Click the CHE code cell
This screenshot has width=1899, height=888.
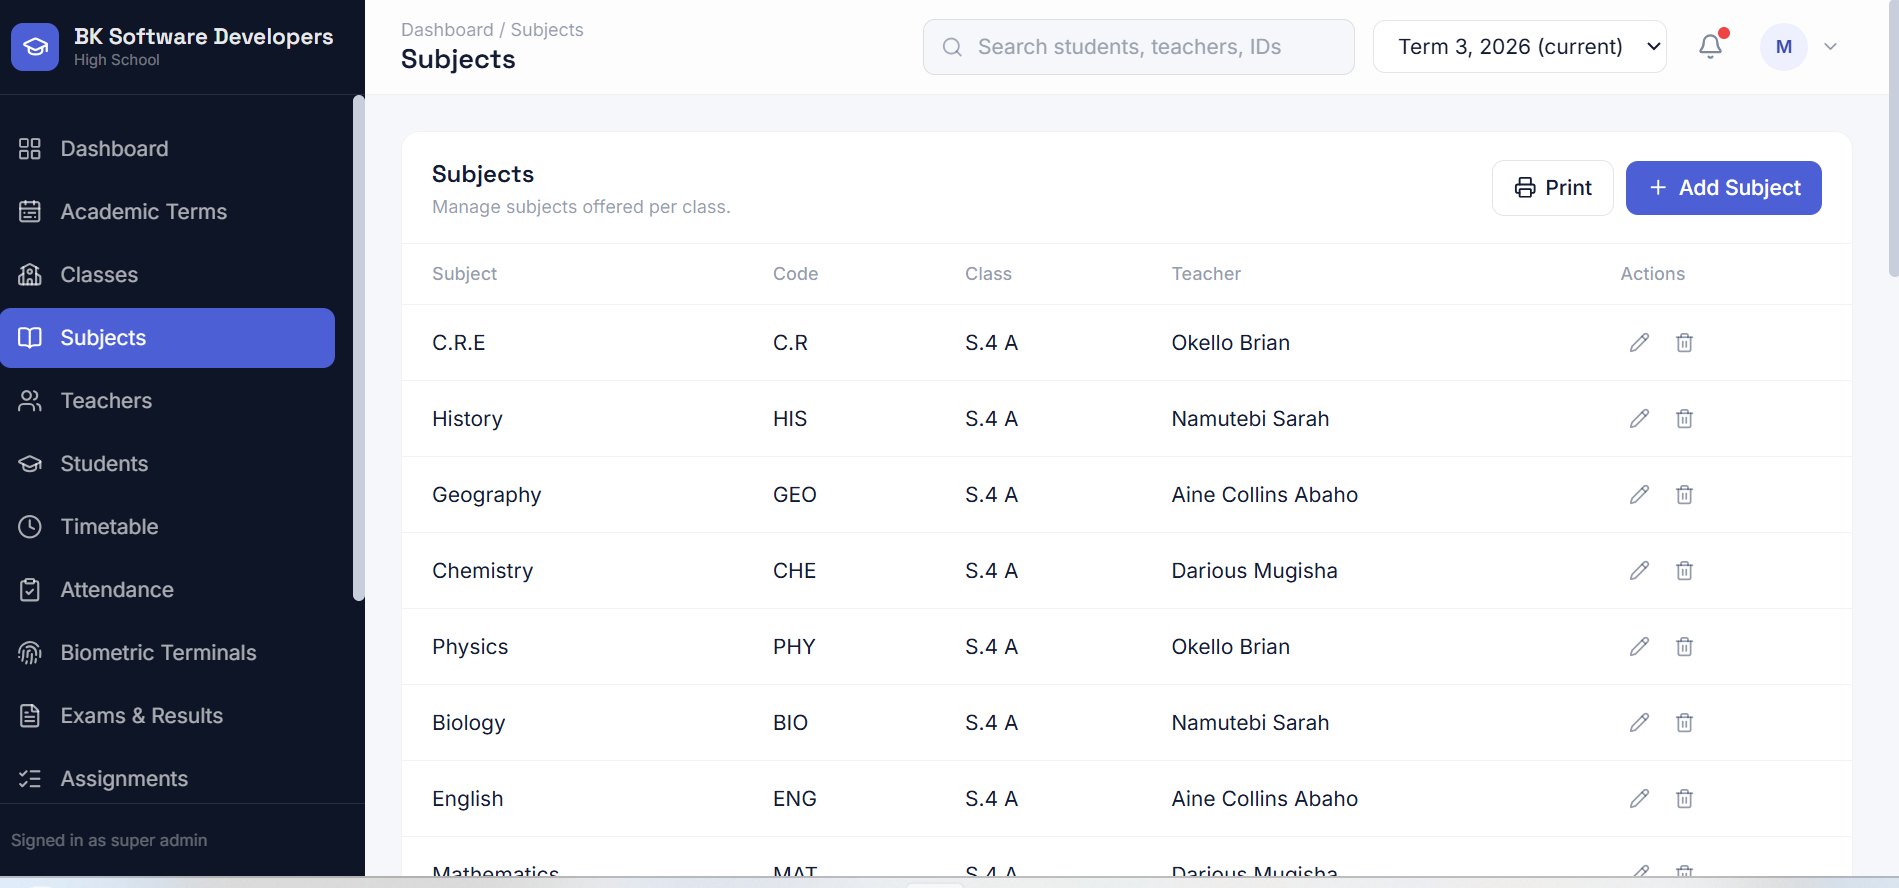click(x=794, y=571)
